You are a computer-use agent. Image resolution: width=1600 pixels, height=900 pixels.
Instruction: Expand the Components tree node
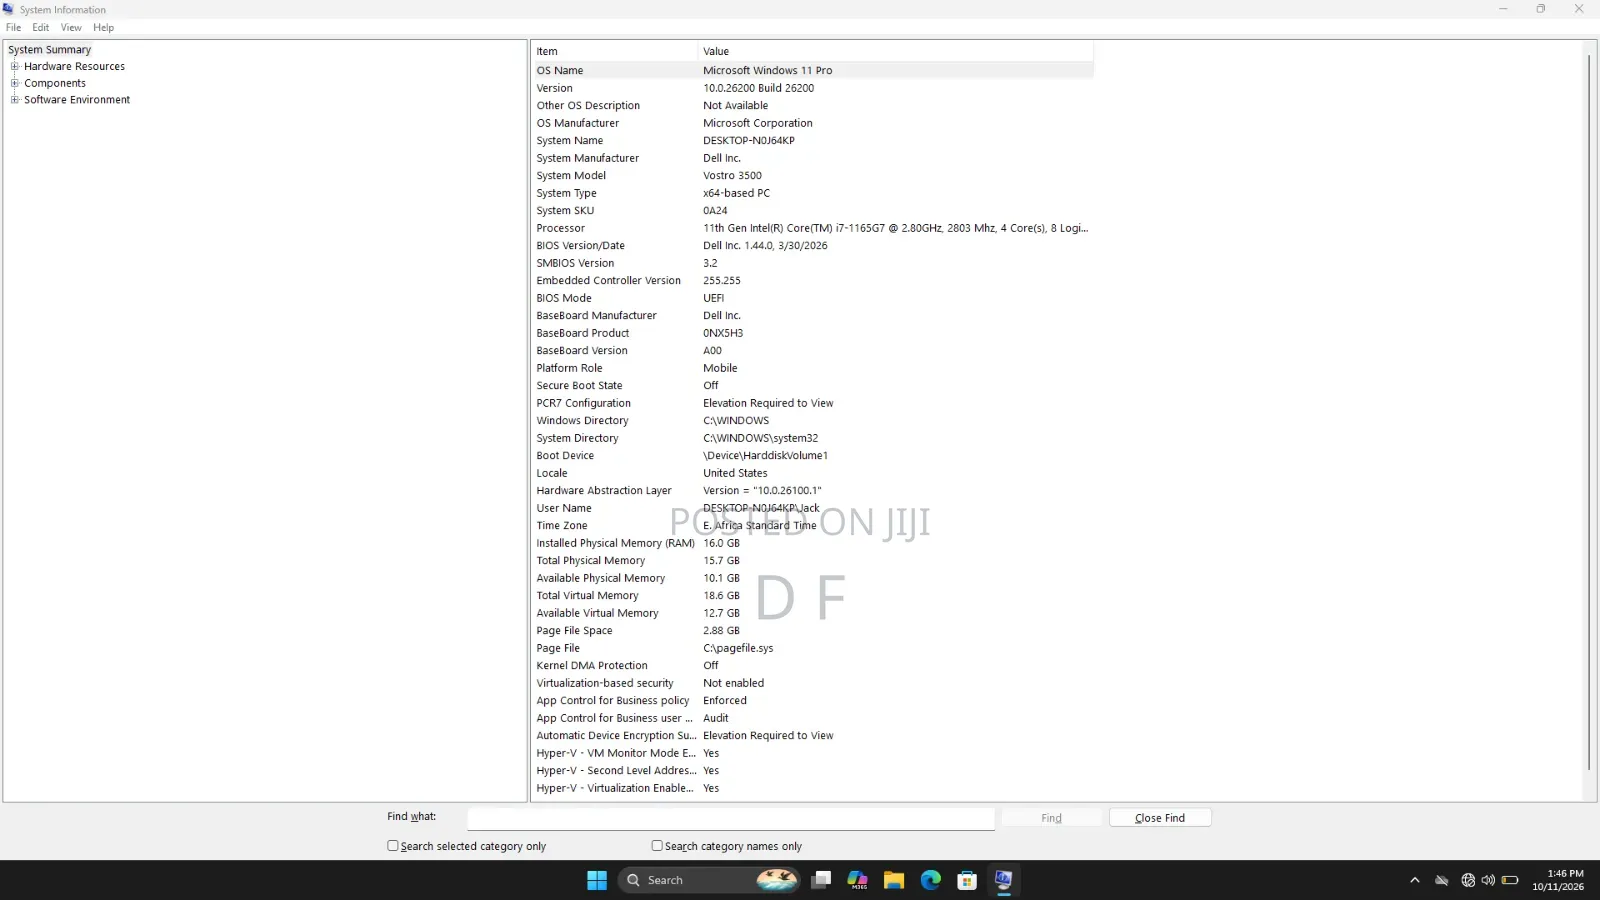tap(15, 83)
